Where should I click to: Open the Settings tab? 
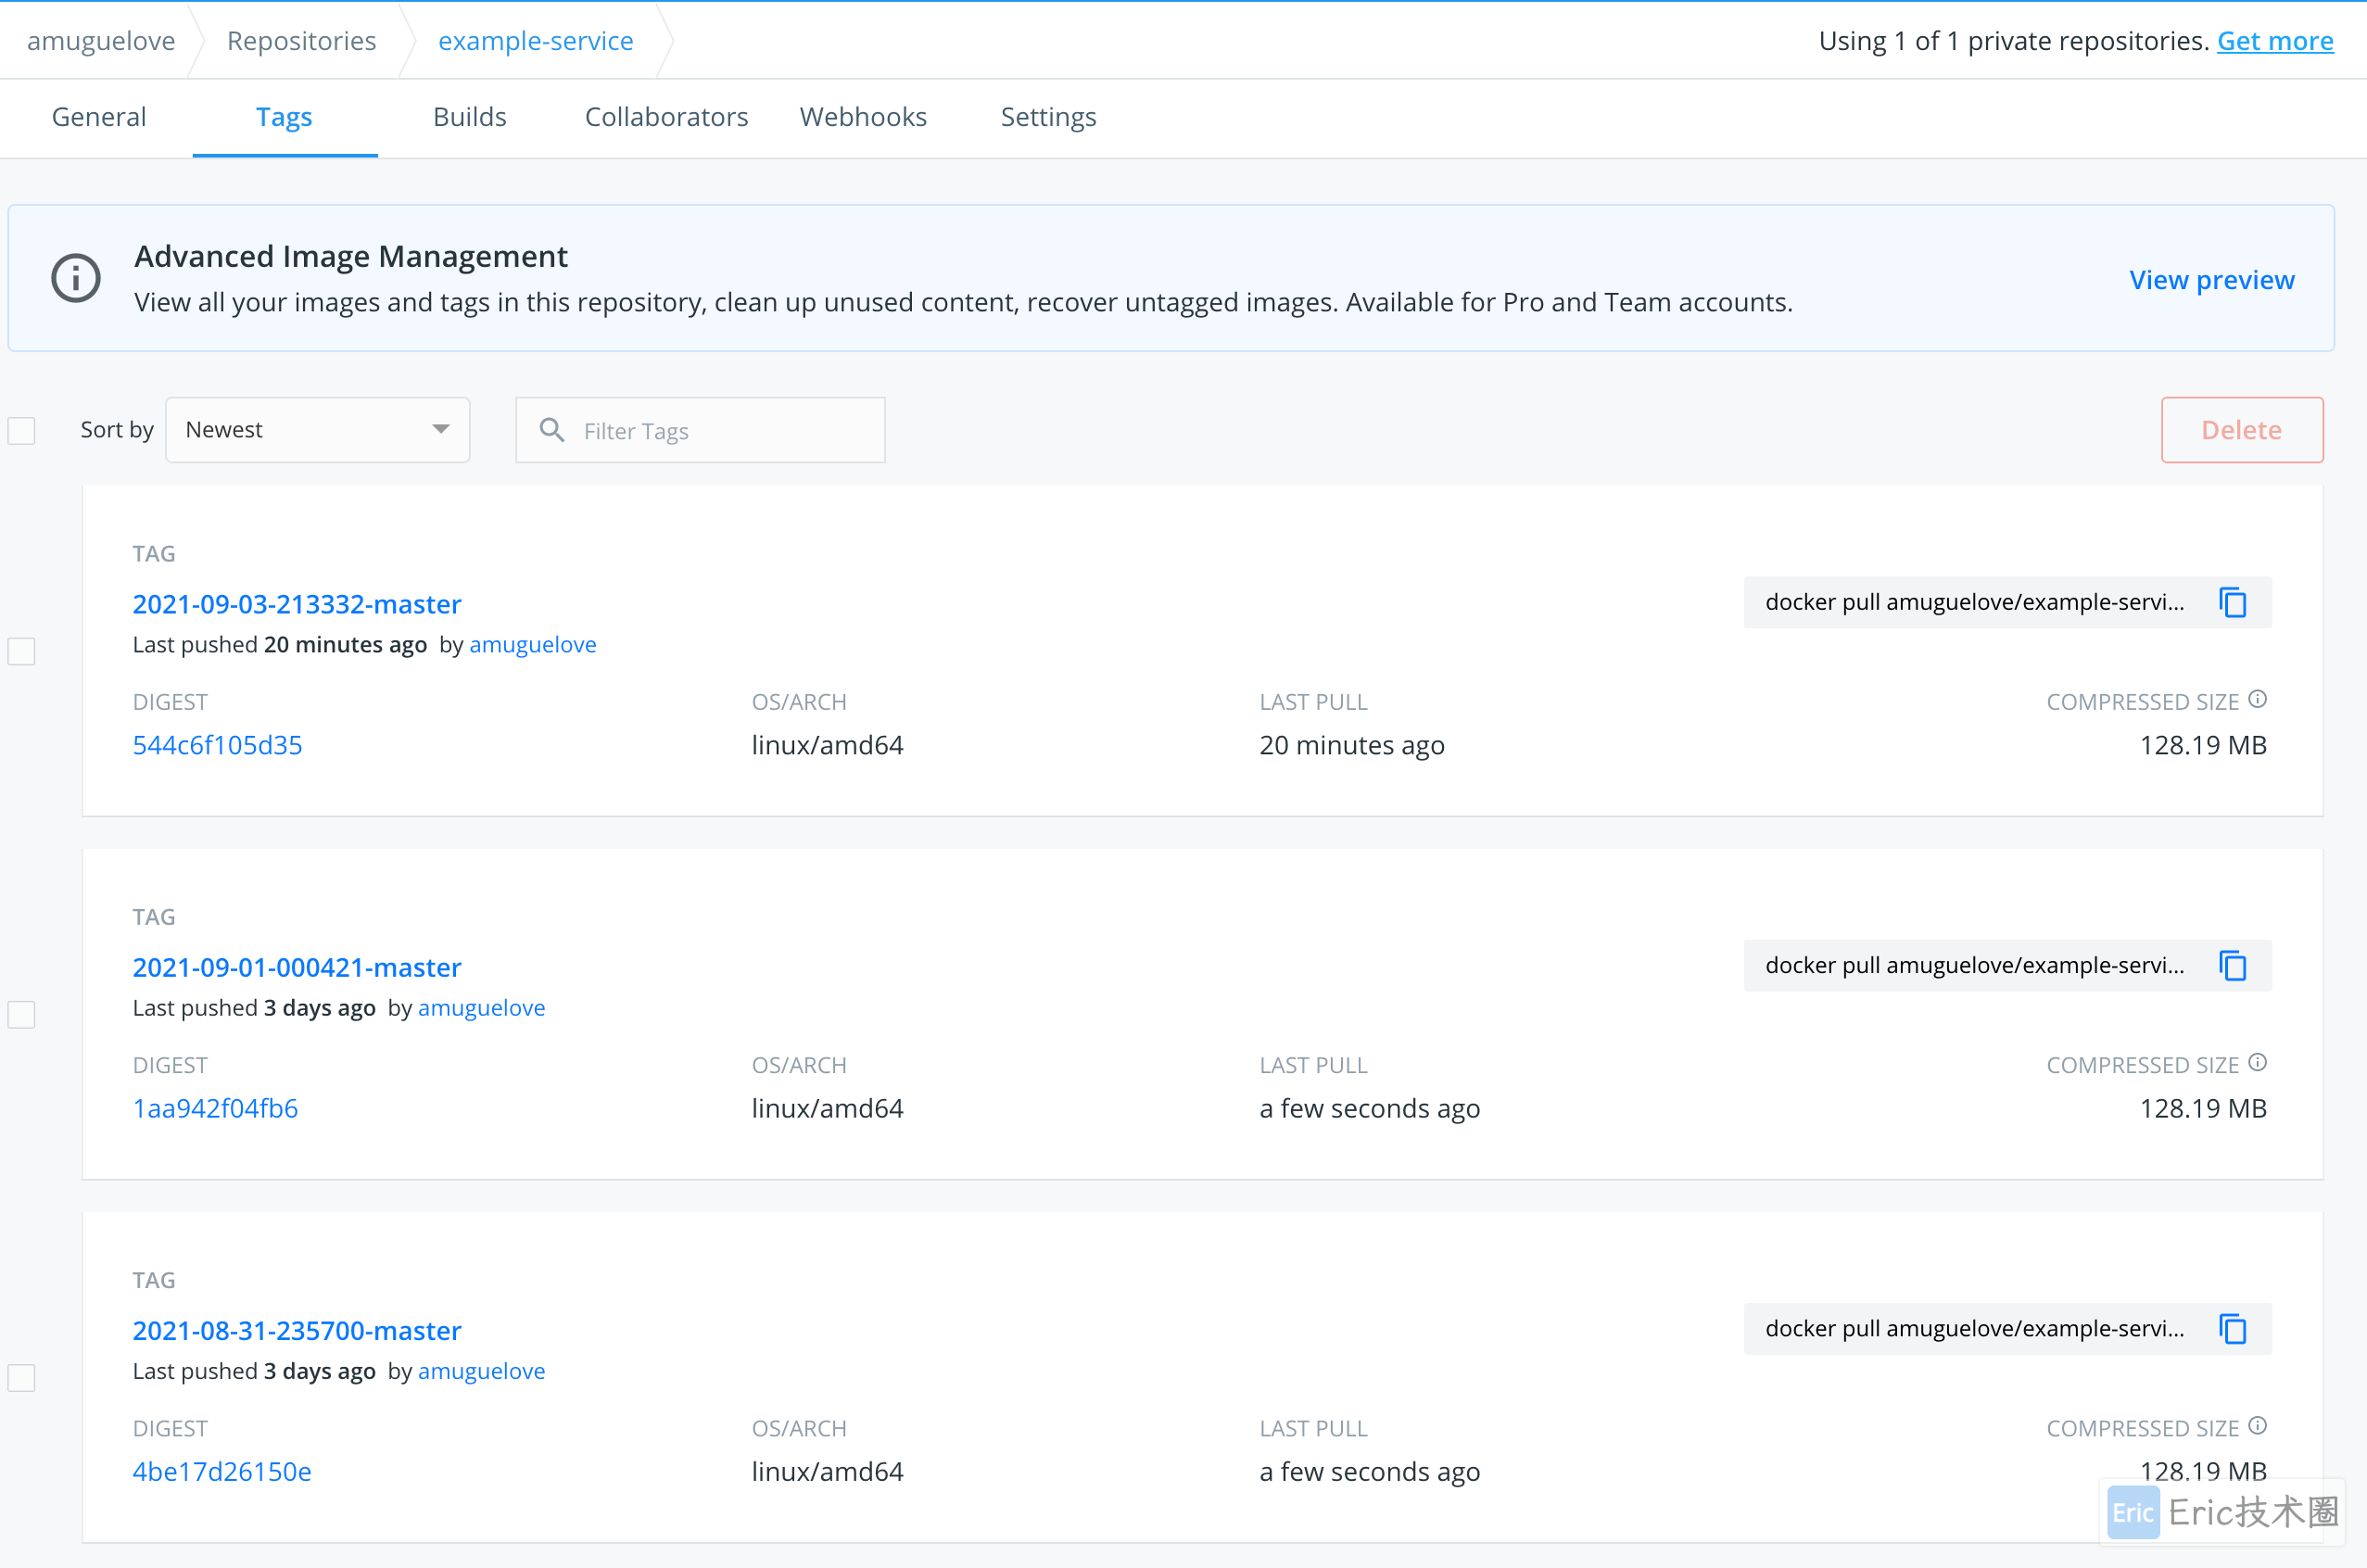pos(1048,117)
